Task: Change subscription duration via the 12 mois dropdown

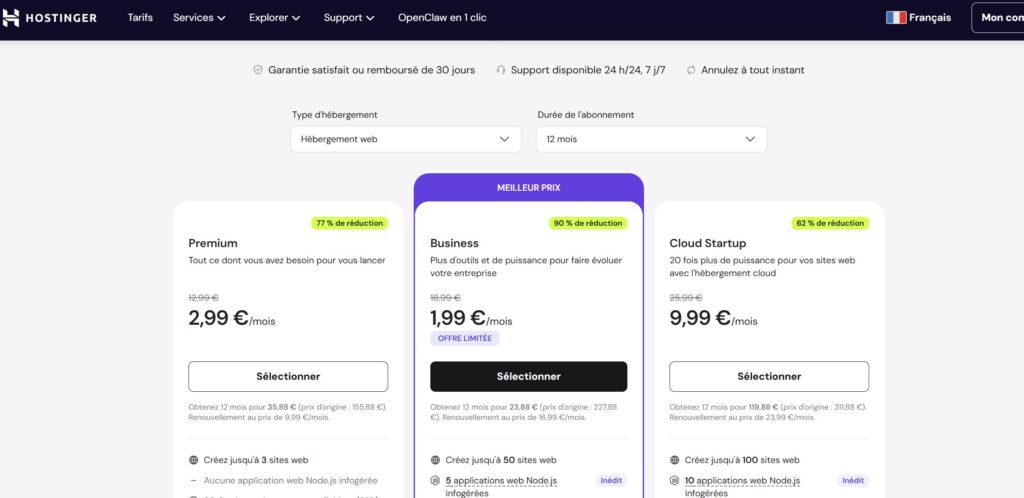Action: 651,139
